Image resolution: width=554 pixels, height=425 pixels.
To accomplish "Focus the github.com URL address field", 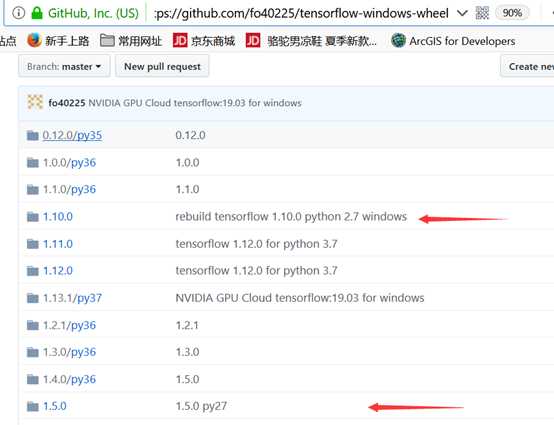I will pyautogui.click(x=301, y=13).
